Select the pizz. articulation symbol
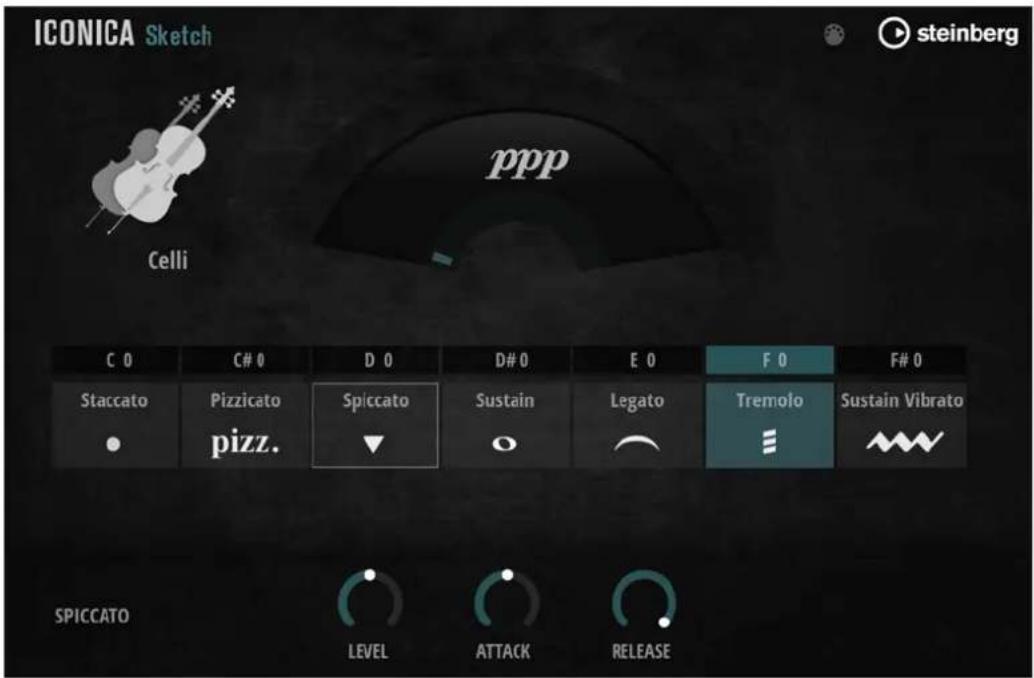The width and height of the screenshot is (1034, 678). click(x=245, y=443)
